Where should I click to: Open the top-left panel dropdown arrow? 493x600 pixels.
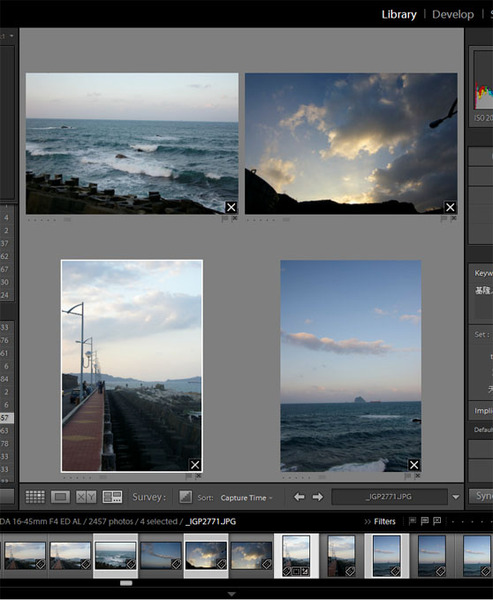pyautogui.click(x=11, y=36)
